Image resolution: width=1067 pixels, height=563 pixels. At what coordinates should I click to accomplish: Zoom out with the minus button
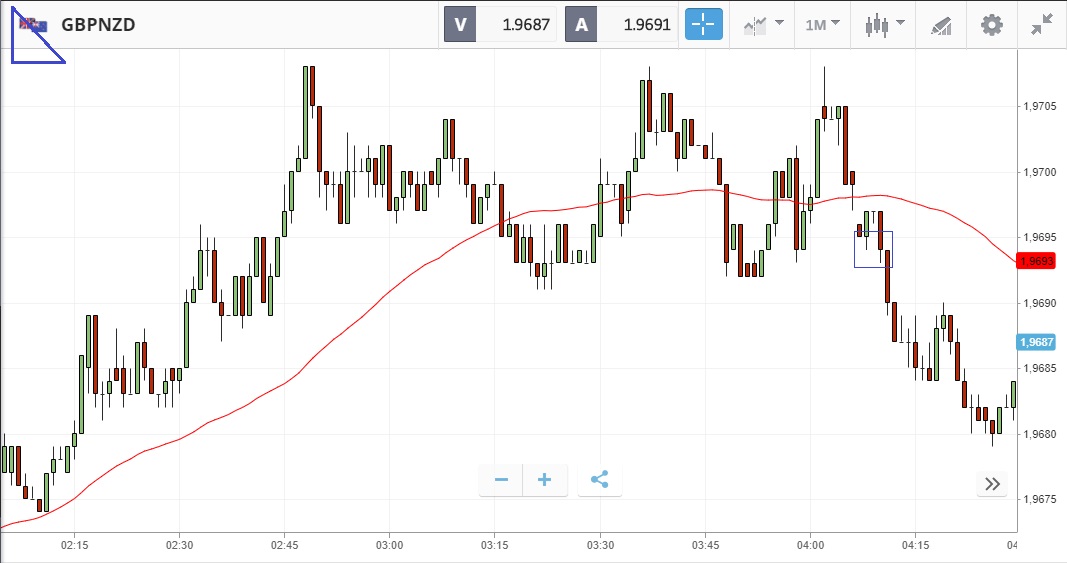click(x=502, y=480)
